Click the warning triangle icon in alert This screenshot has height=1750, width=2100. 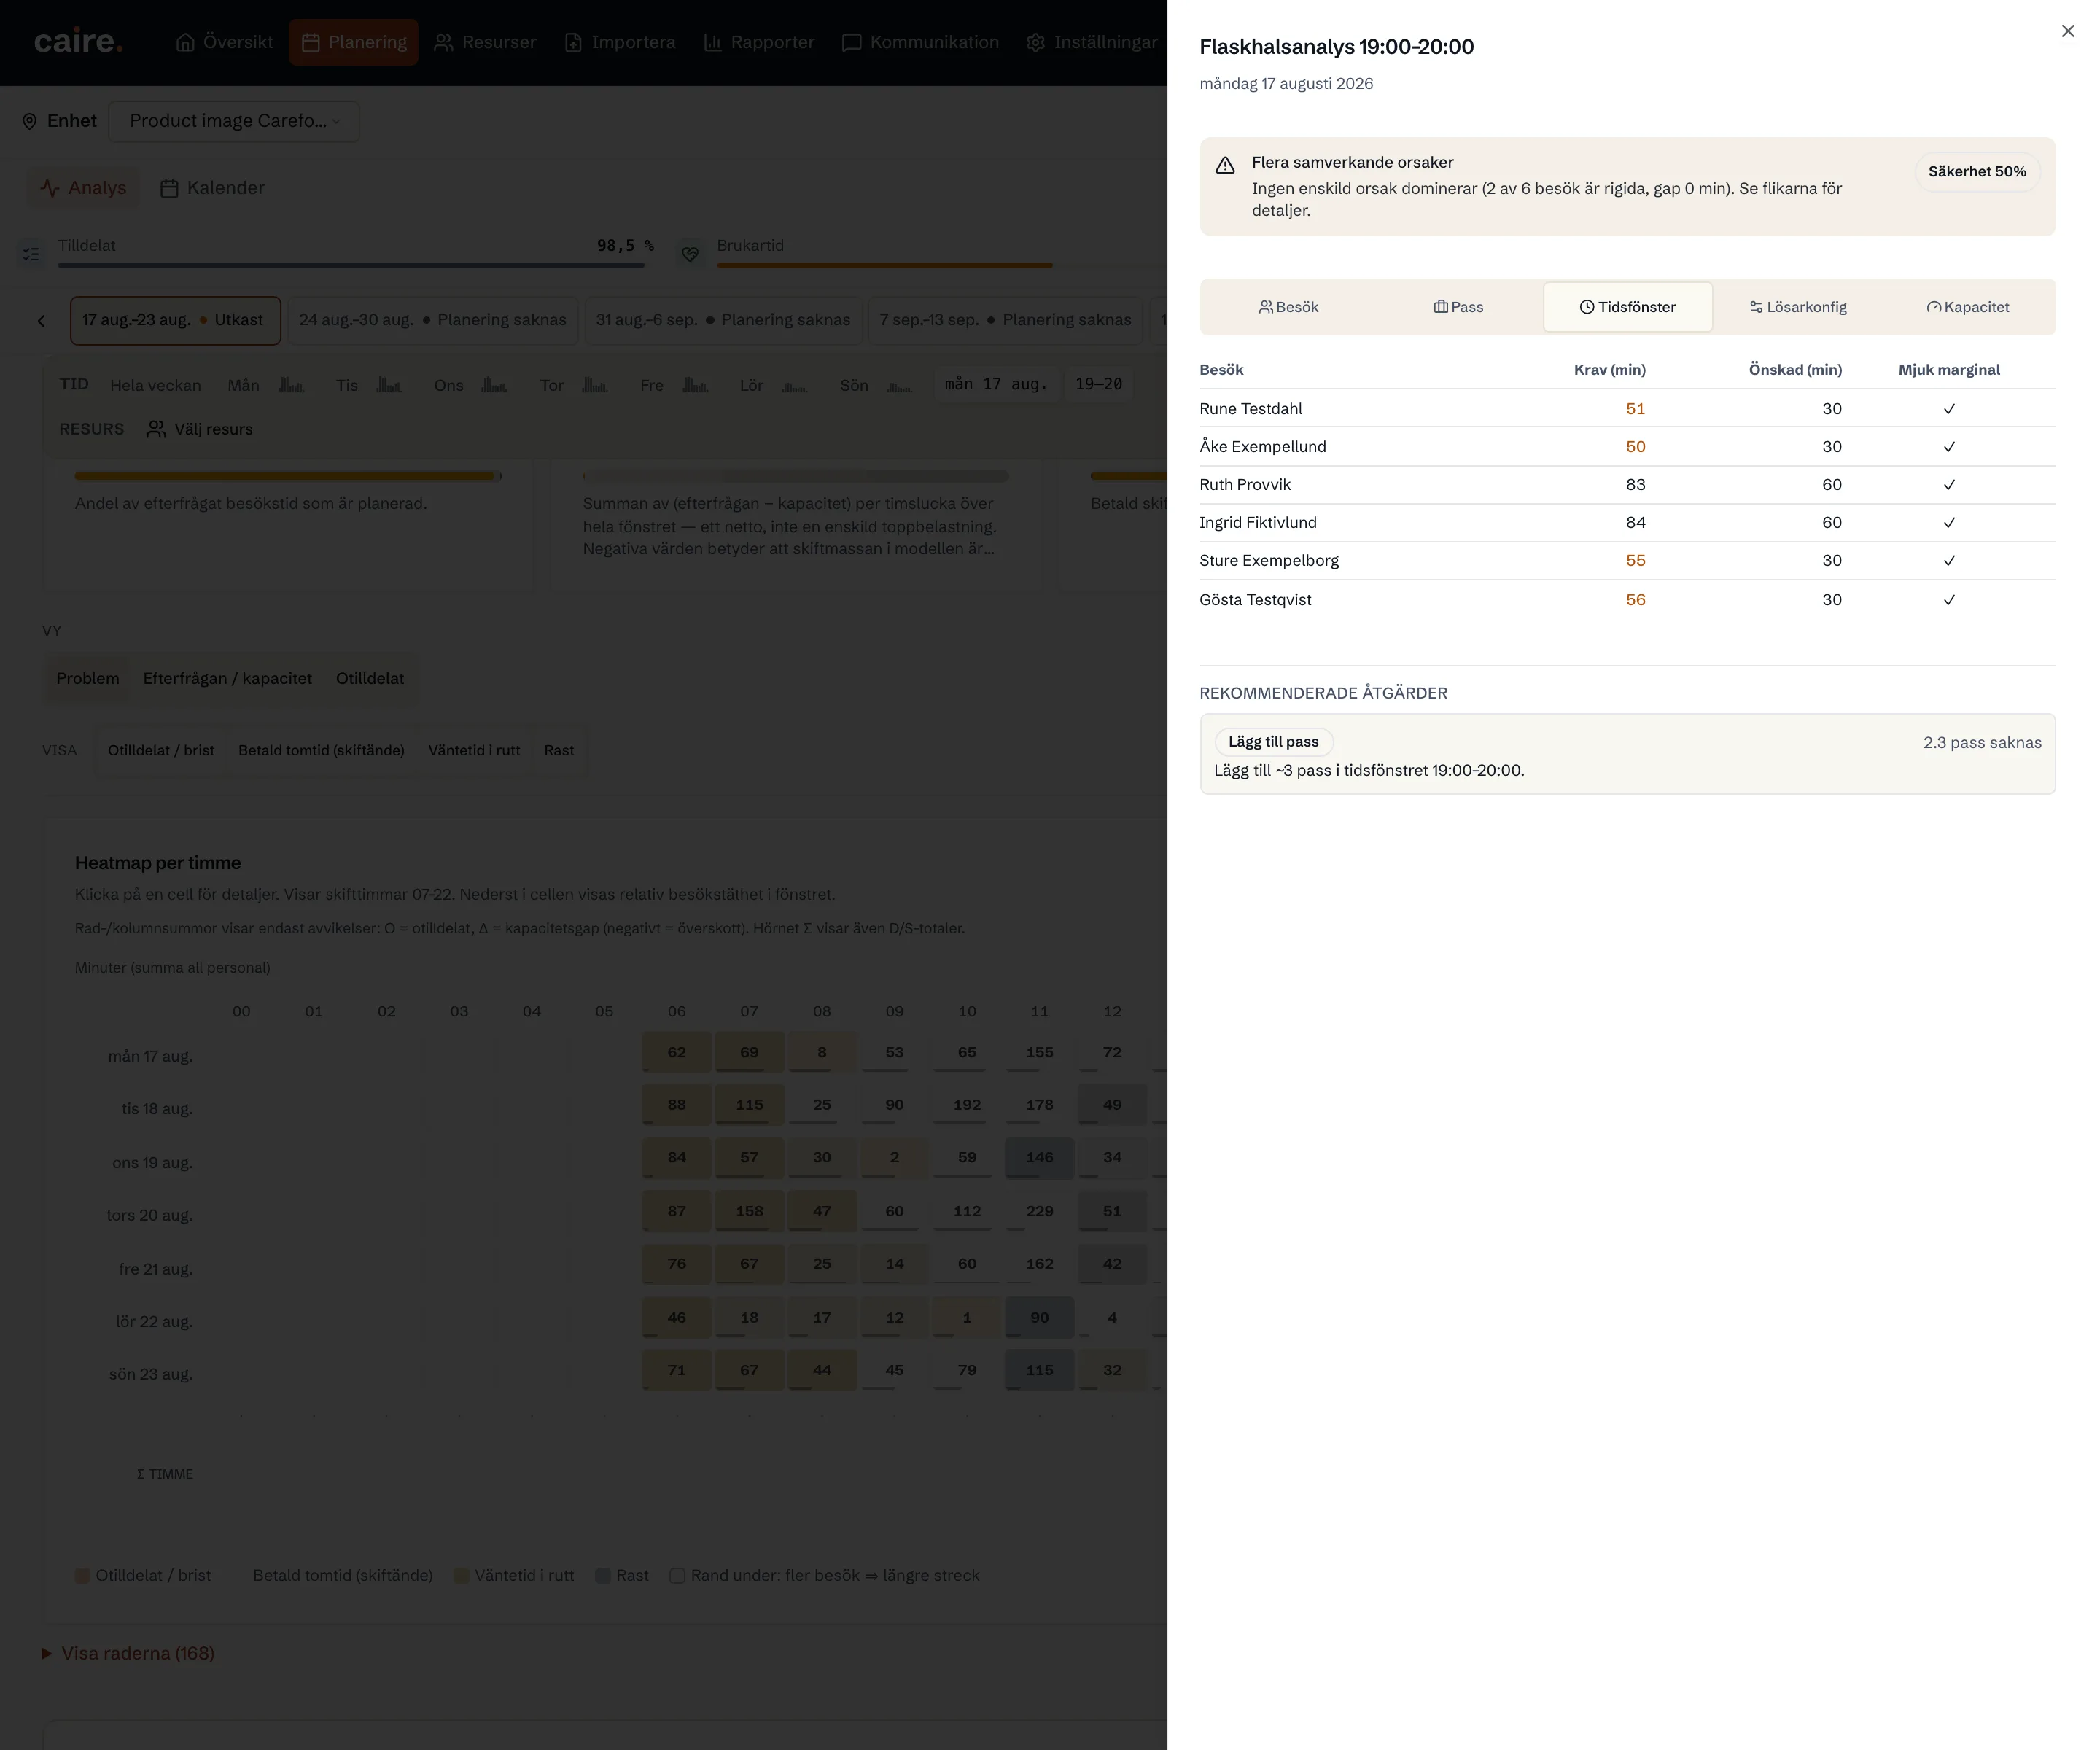tap(1224, 165)
